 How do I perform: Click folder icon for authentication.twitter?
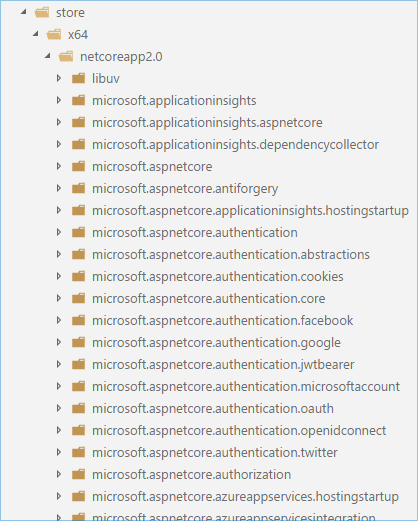coord(79,452)
